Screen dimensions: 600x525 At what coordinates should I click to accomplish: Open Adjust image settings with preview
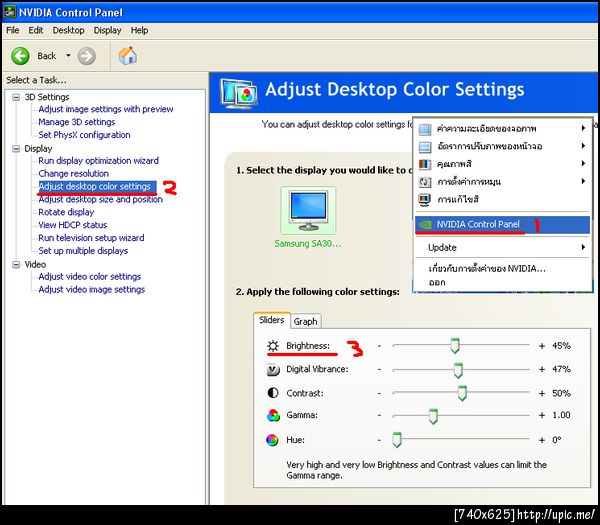point(106,109)
